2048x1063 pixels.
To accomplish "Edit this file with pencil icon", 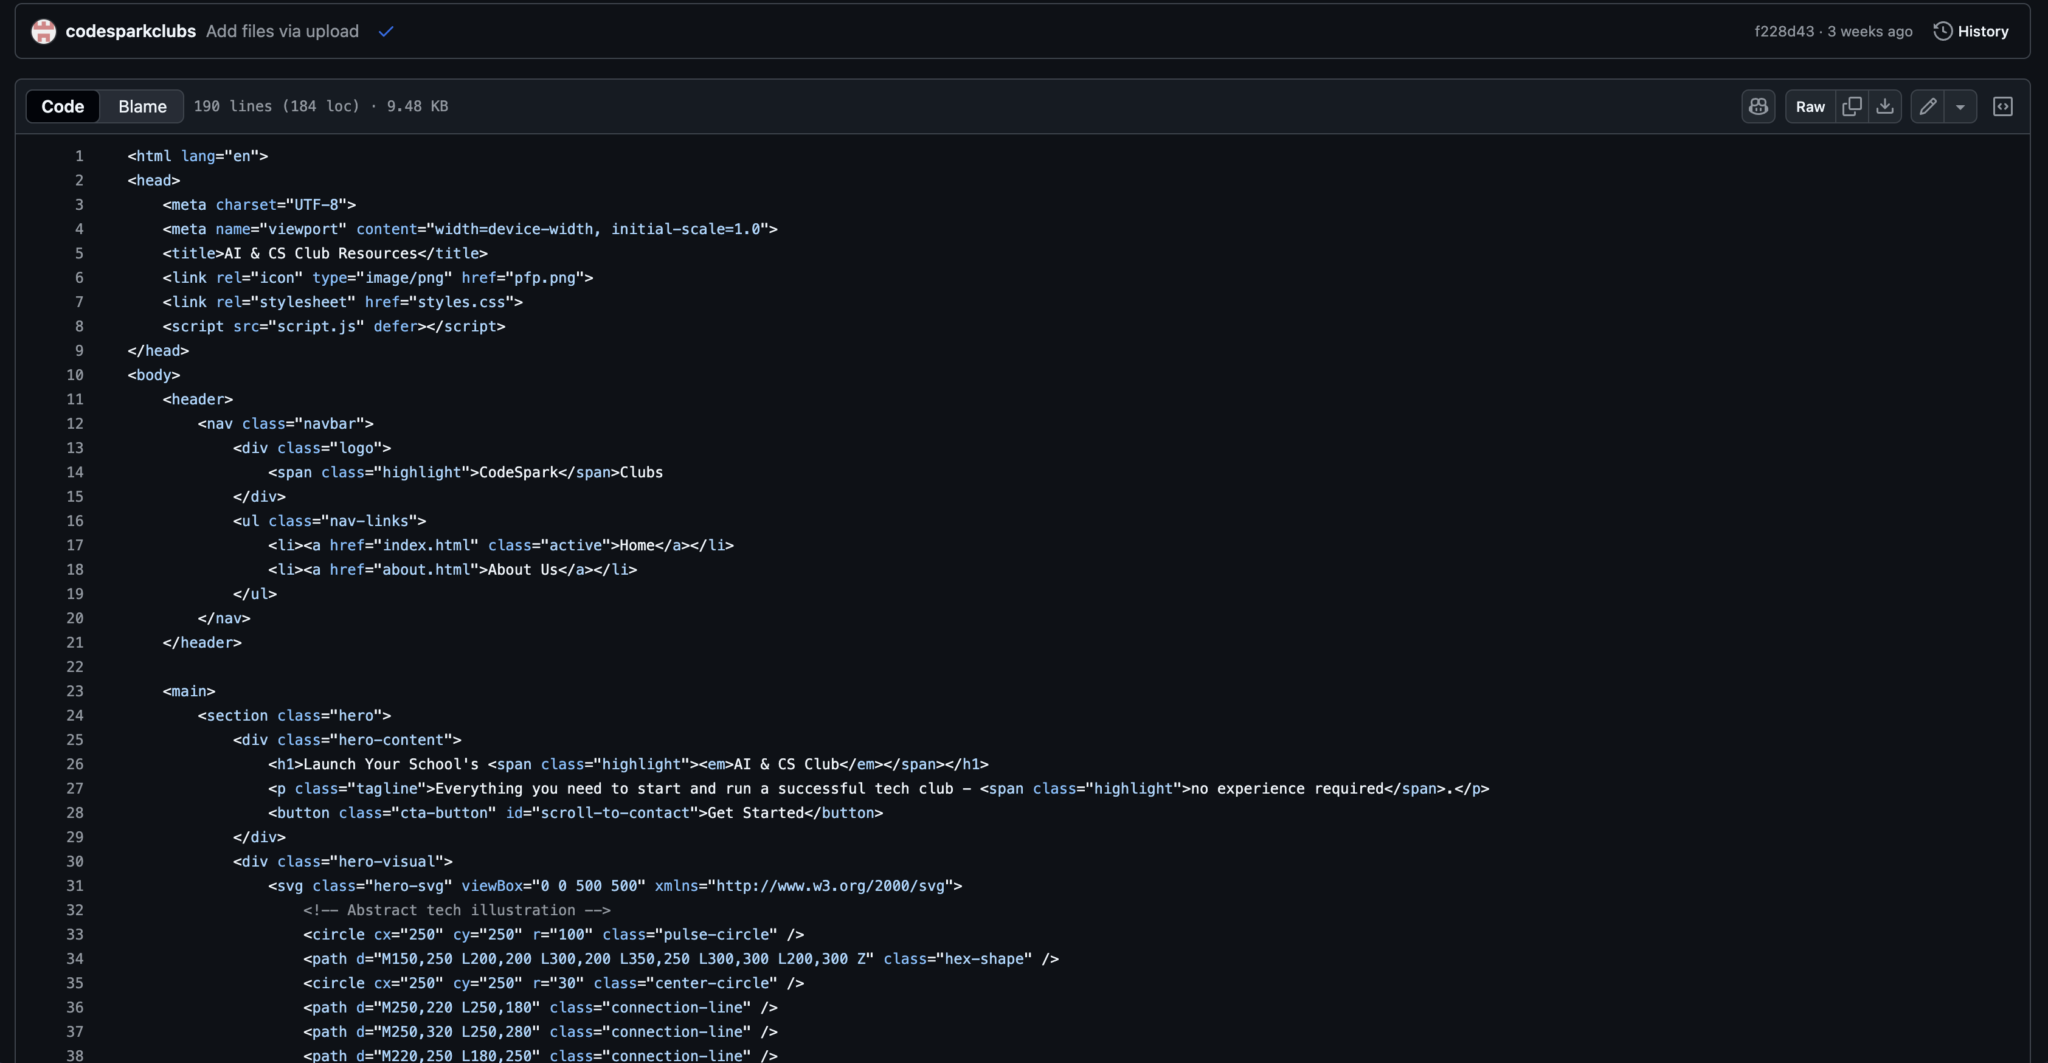I will coord(1928,107).
